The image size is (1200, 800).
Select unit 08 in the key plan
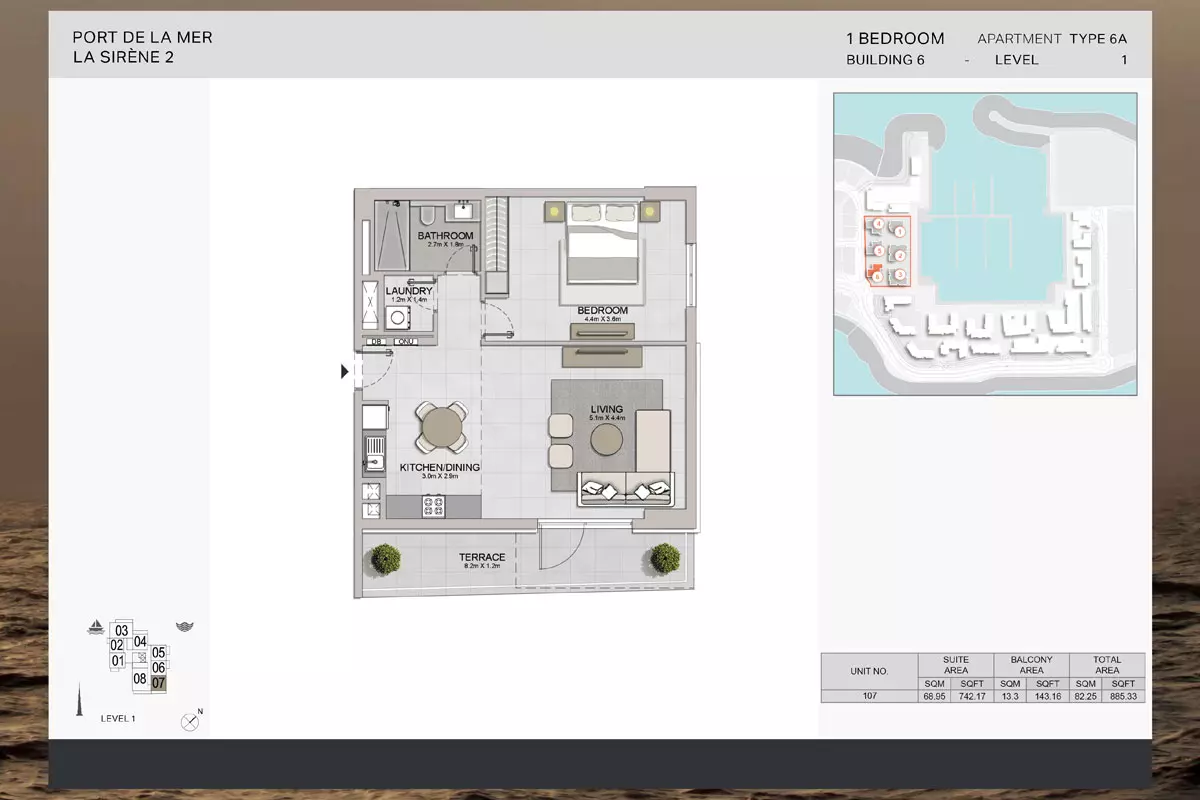[x=140, y=679]
